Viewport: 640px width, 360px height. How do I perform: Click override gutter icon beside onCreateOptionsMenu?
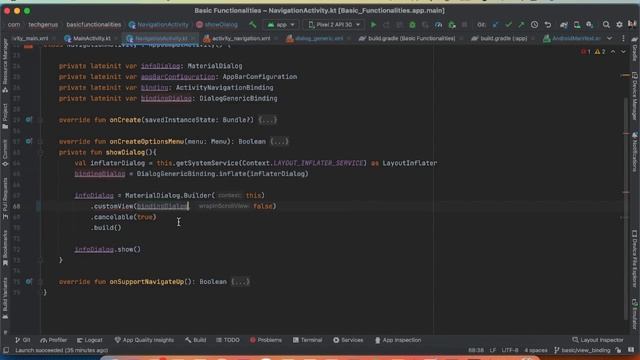point(29,141)
